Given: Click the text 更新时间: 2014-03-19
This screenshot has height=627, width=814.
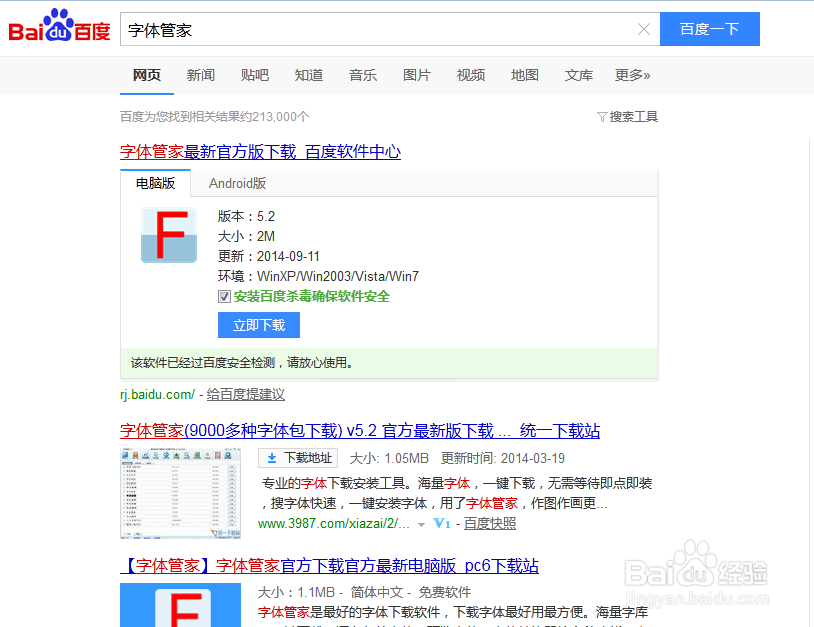Looking at the screenshot, I should tap(503, 458).
